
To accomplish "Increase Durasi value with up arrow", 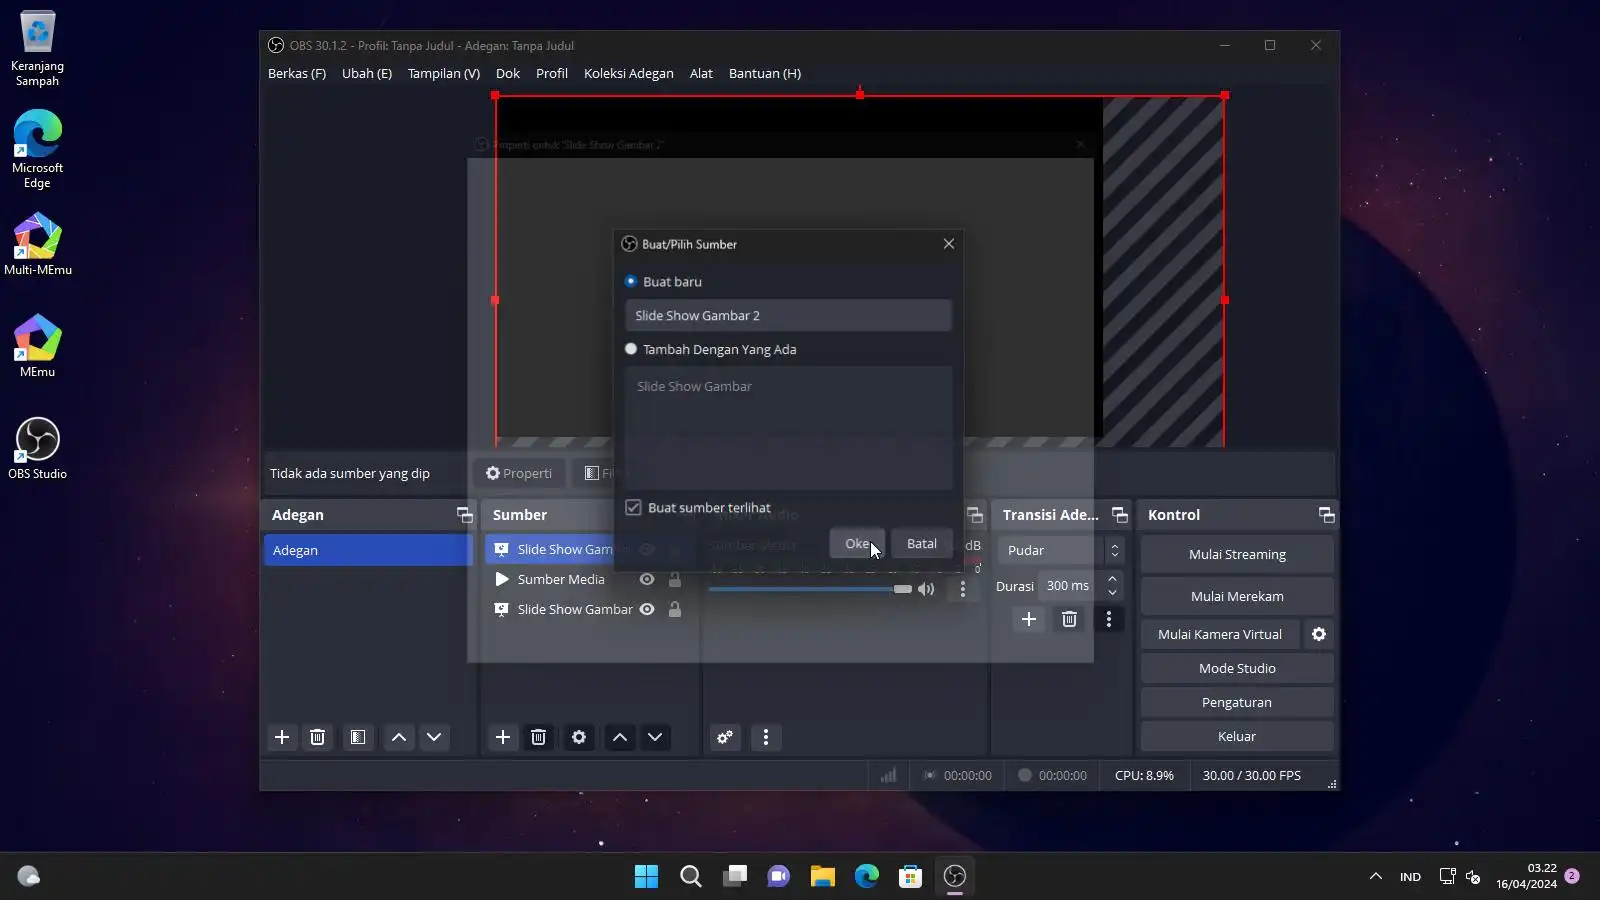I will [1112, 579].
